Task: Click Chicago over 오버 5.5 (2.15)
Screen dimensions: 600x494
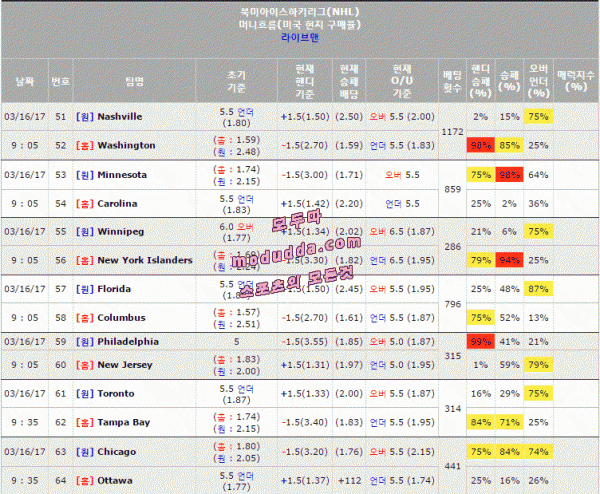Action: (402, 452)
